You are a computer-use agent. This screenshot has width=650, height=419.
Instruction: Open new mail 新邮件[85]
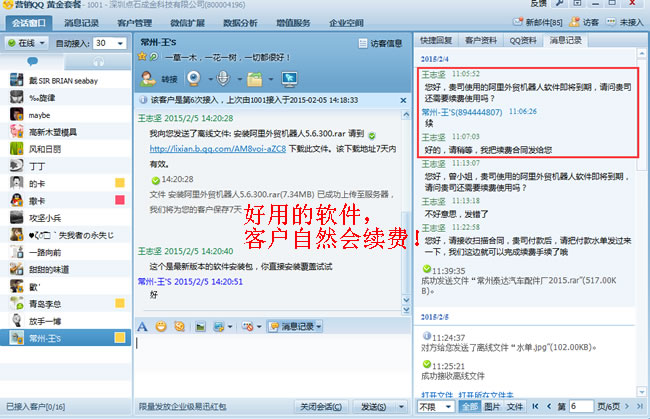click(538, 22)
